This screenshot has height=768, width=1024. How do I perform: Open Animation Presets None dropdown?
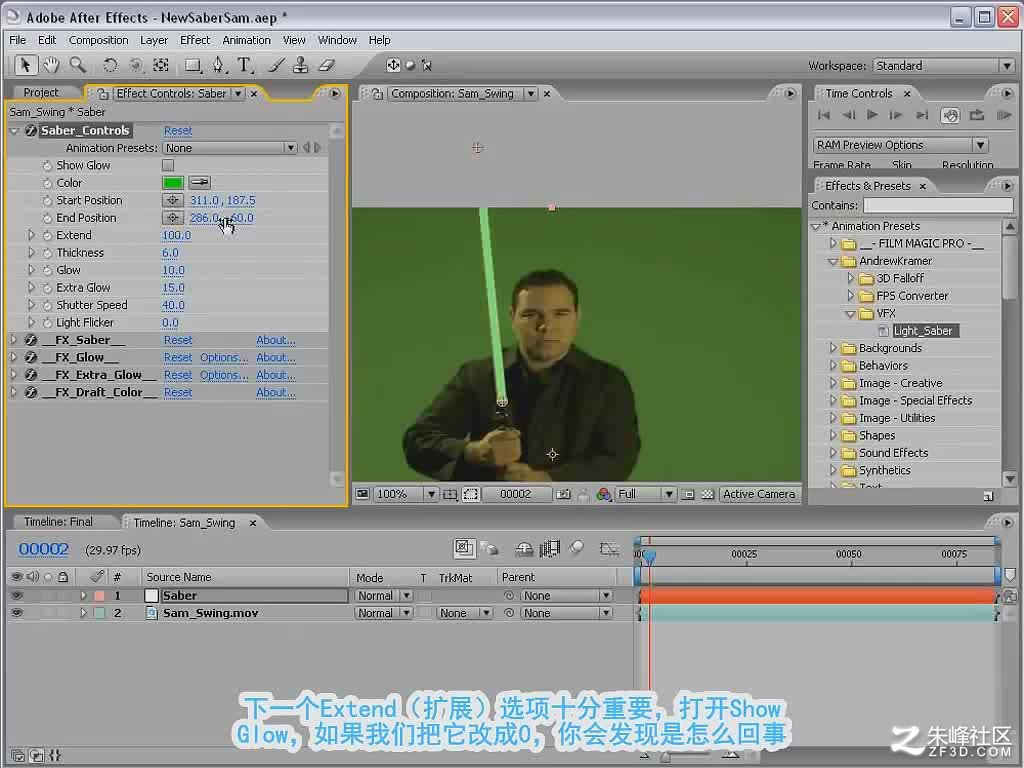point(229,148)
